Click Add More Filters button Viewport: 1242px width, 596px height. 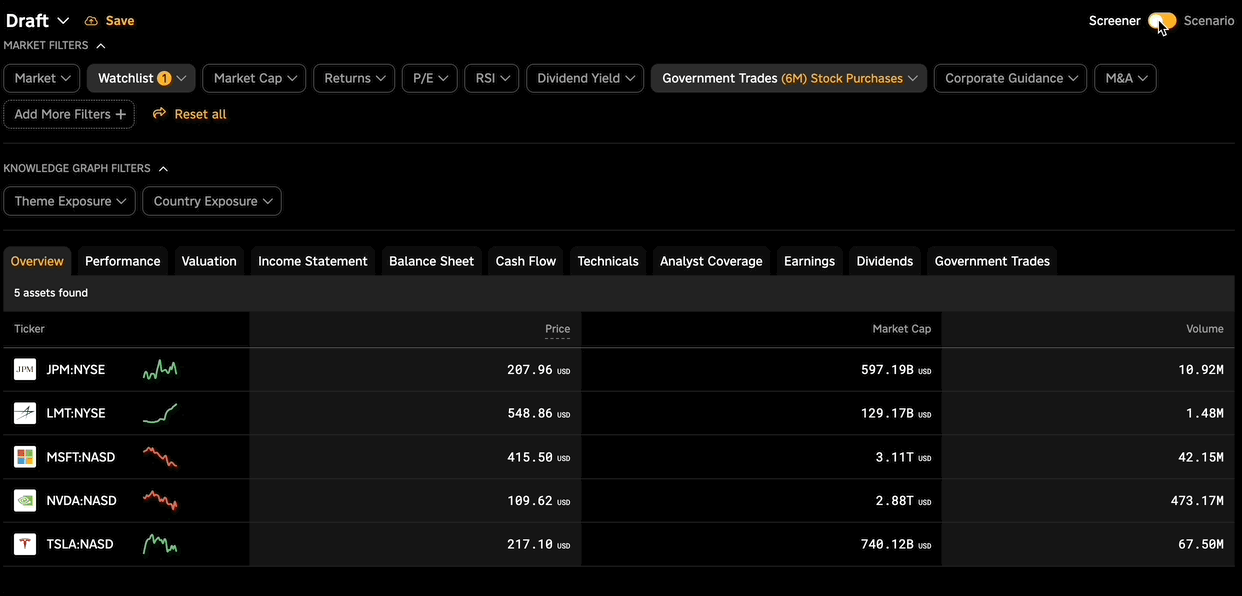(x=69, y=114)
